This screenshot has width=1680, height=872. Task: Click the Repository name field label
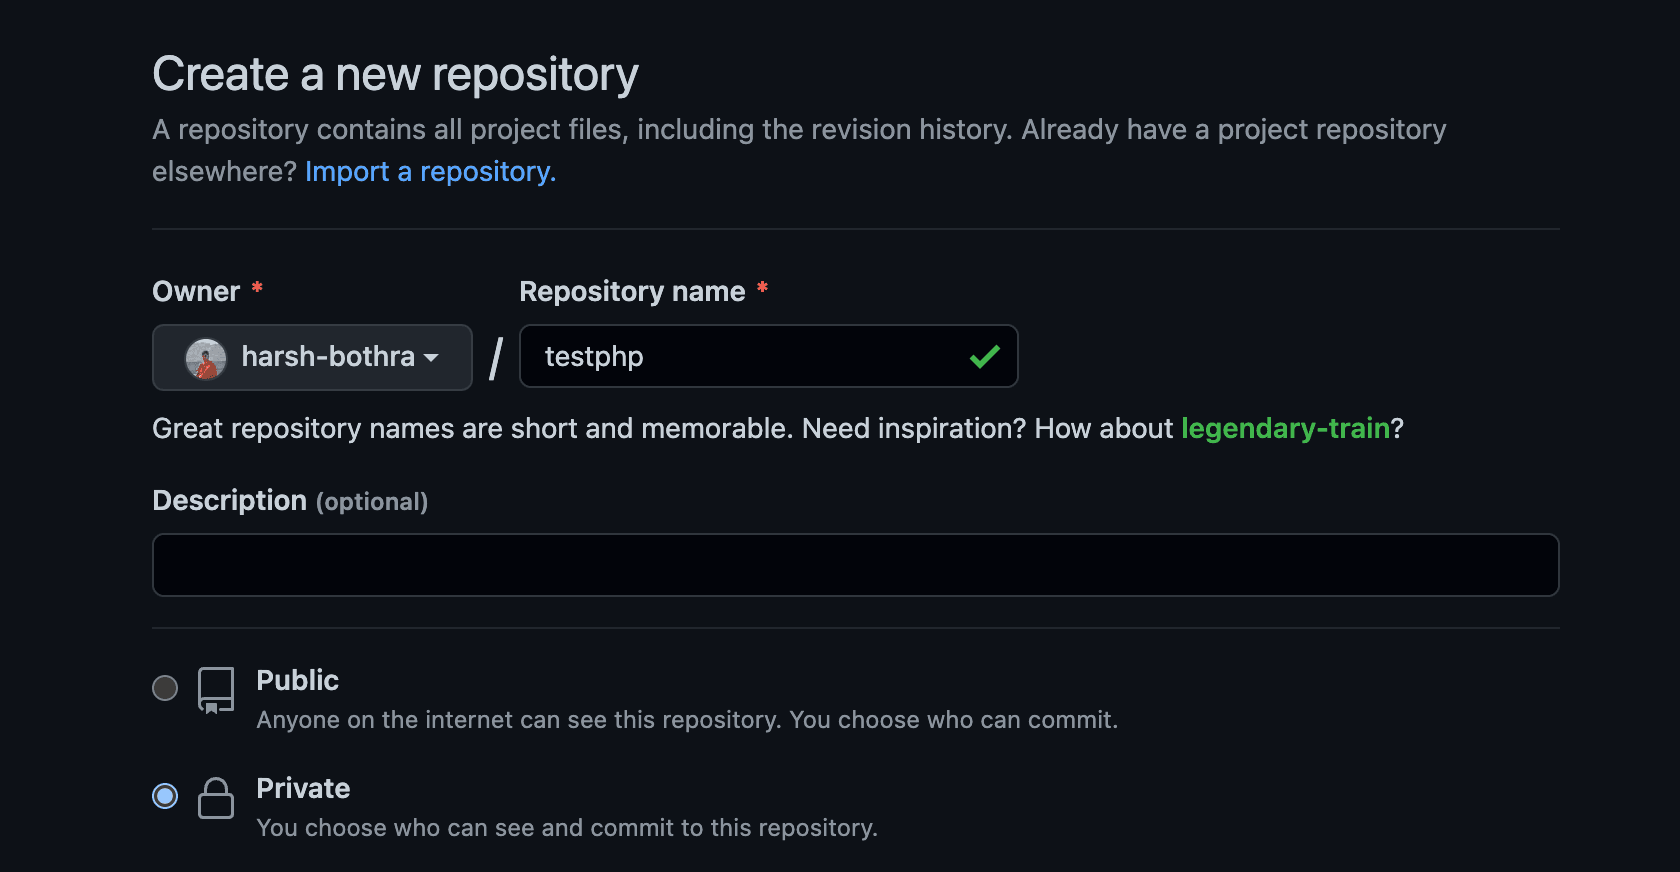(632, 292)
